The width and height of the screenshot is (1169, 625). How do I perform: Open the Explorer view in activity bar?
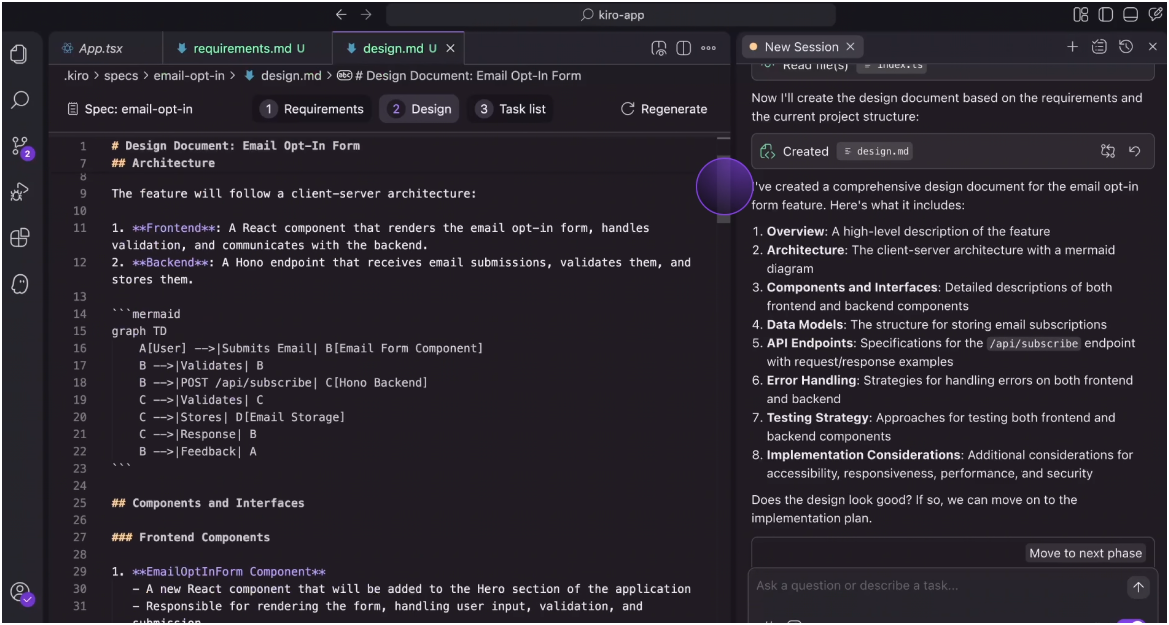coord(19,54)
